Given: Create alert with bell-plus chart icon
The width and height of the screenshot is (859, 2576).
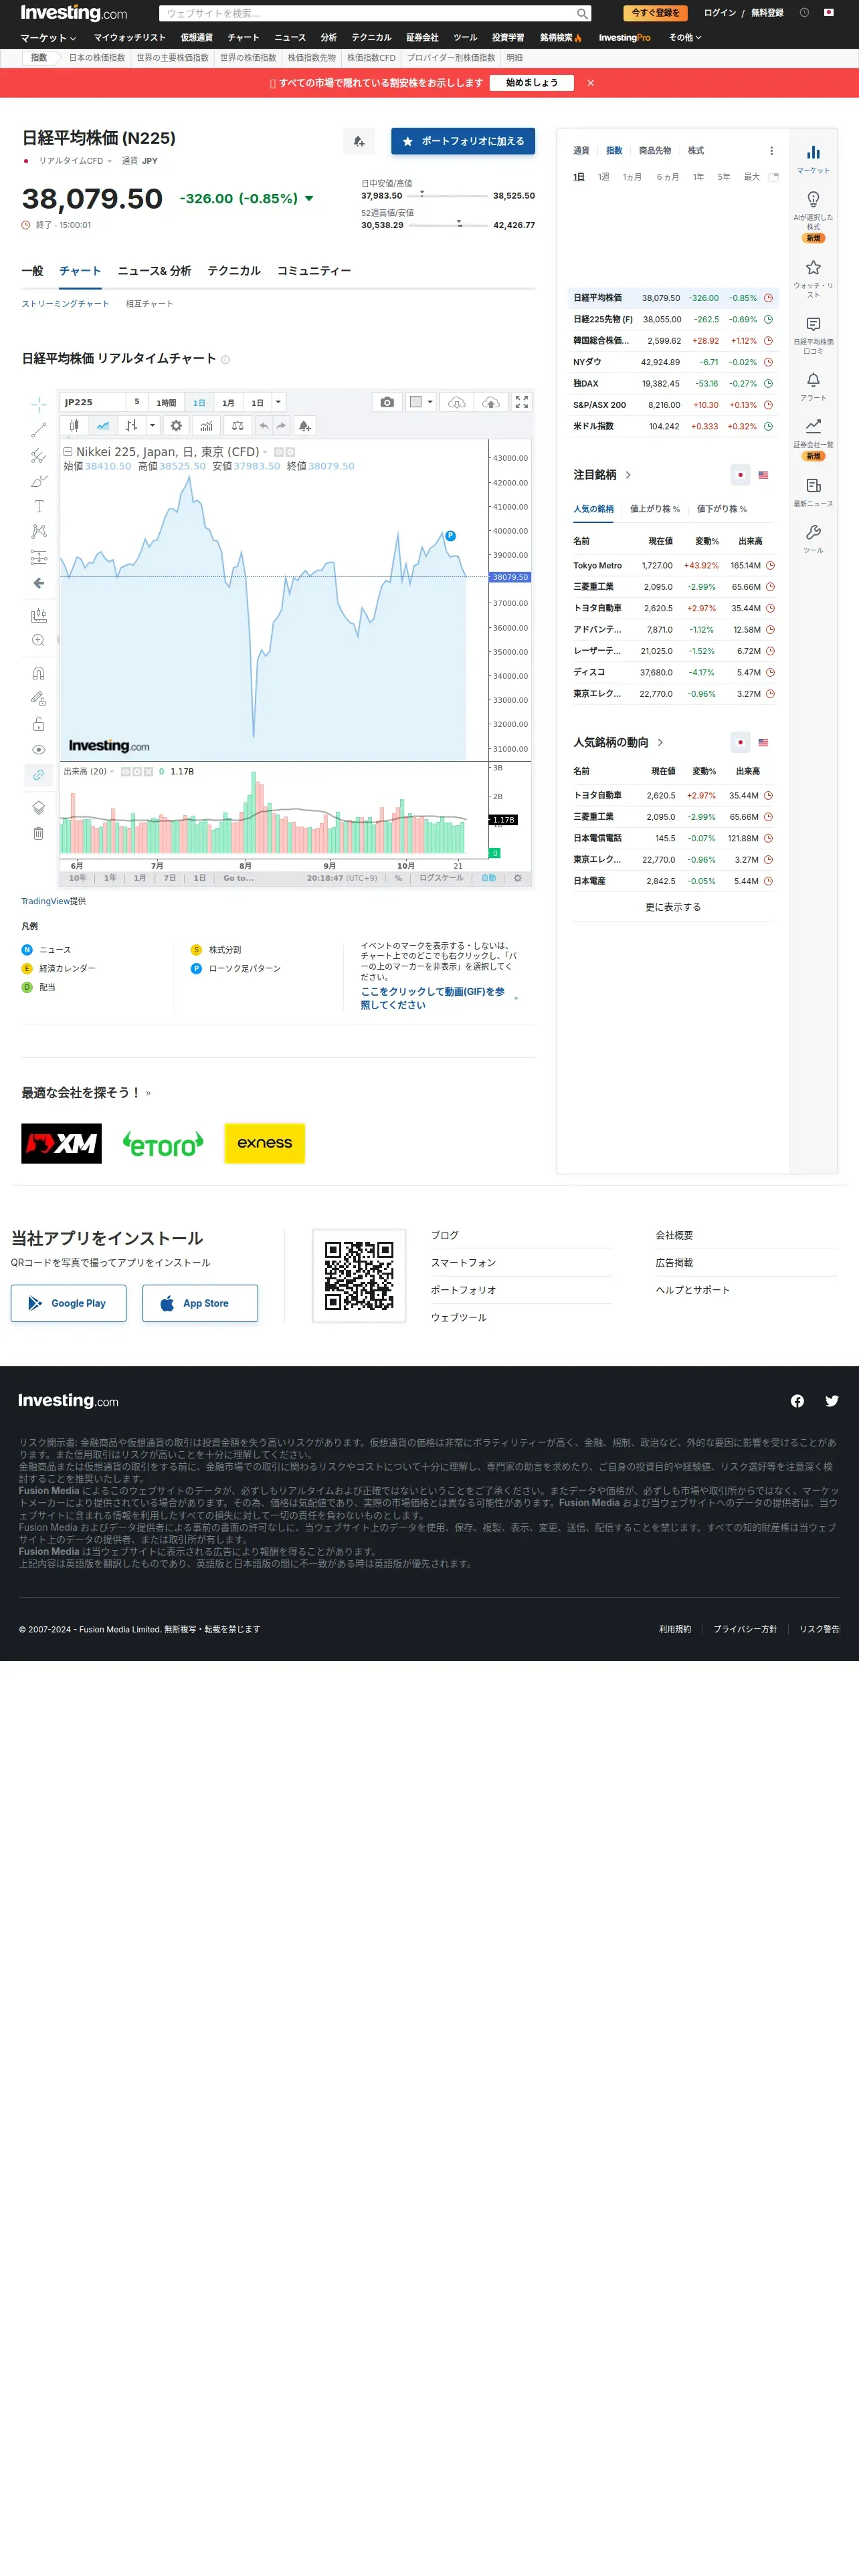Looking at the screenshot, I should click(304, 425).
